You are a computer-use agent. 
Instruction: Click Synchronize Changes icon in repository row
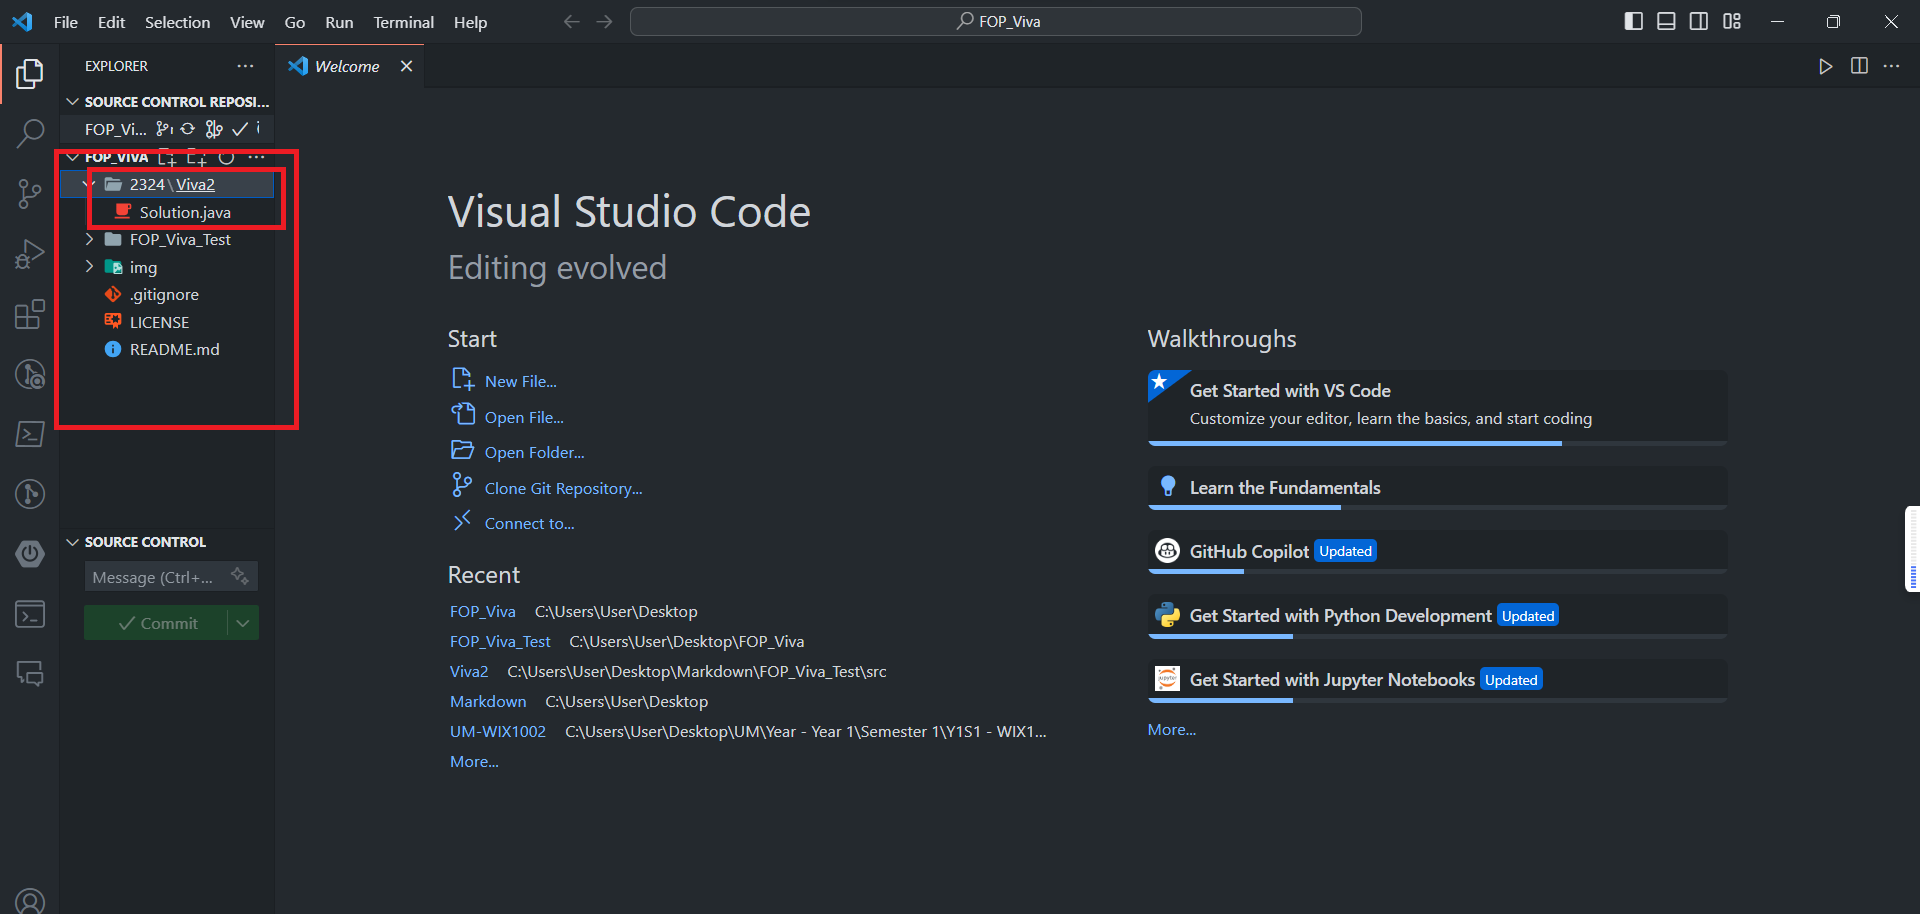pos(187,129)
